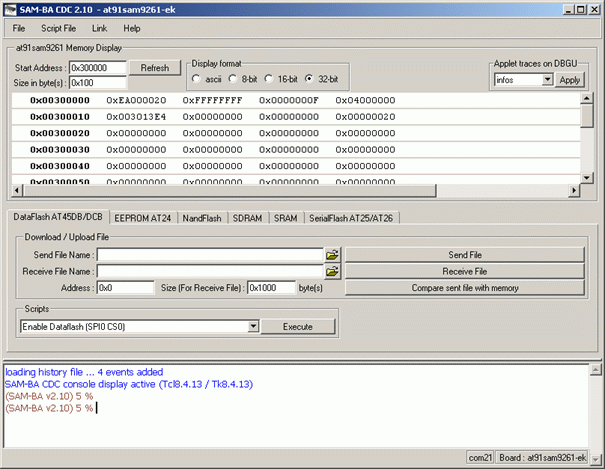
Task: Open the Script File menu
Action: pyautogui.click(x=59, y=28)
